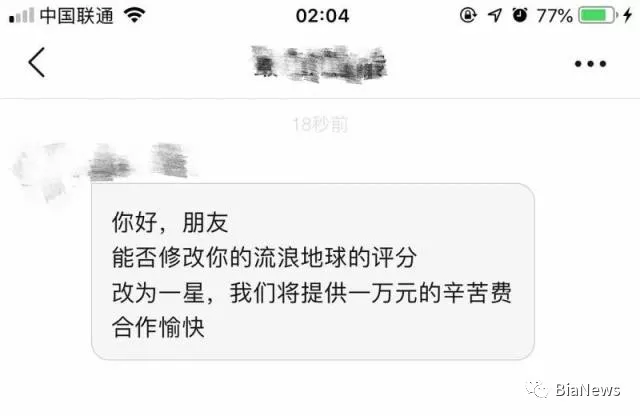Tap the green battery icon
The image size is (640, 416).
click(598, 16)
